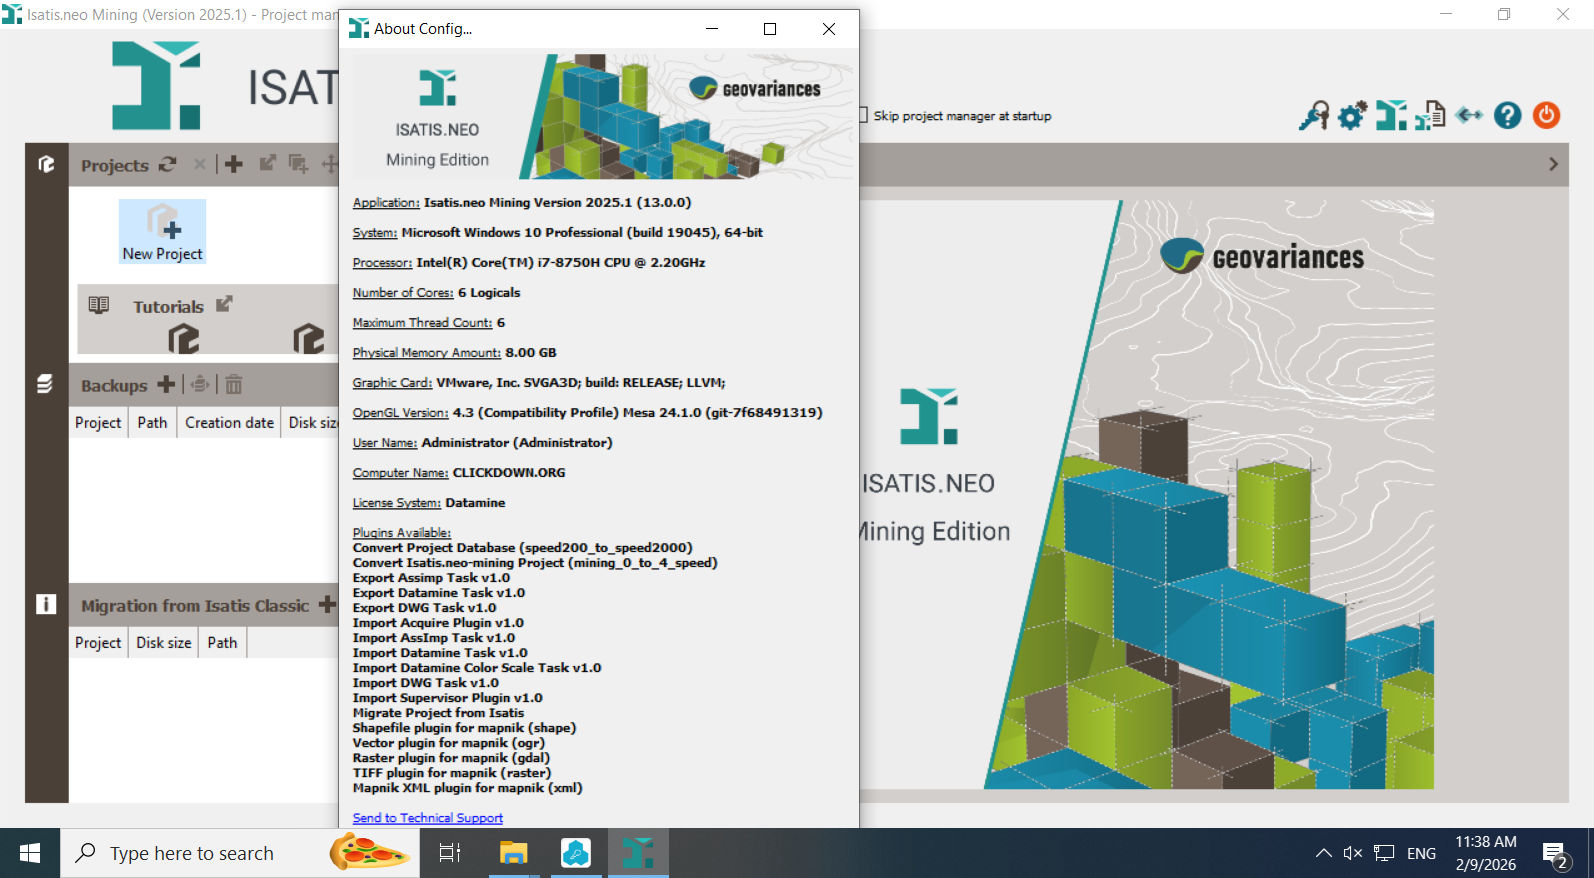Sort Backups table by Disk size column
Viewport: 1594px width, 878px height.
coord(311,423)
